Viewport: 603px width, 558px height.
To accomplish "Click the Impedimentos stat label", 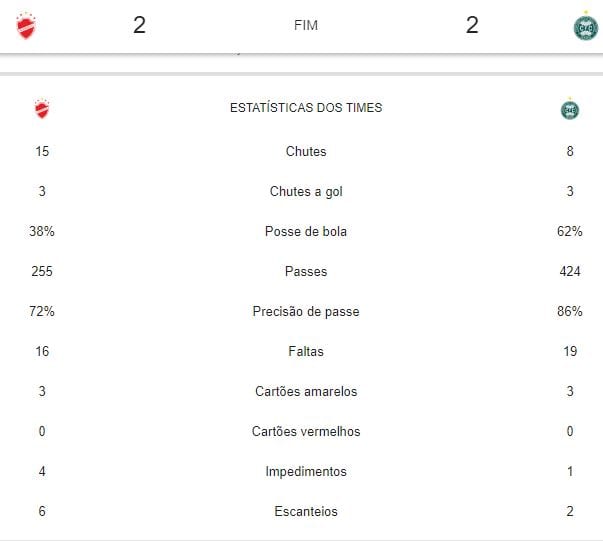I will point(306,472).
